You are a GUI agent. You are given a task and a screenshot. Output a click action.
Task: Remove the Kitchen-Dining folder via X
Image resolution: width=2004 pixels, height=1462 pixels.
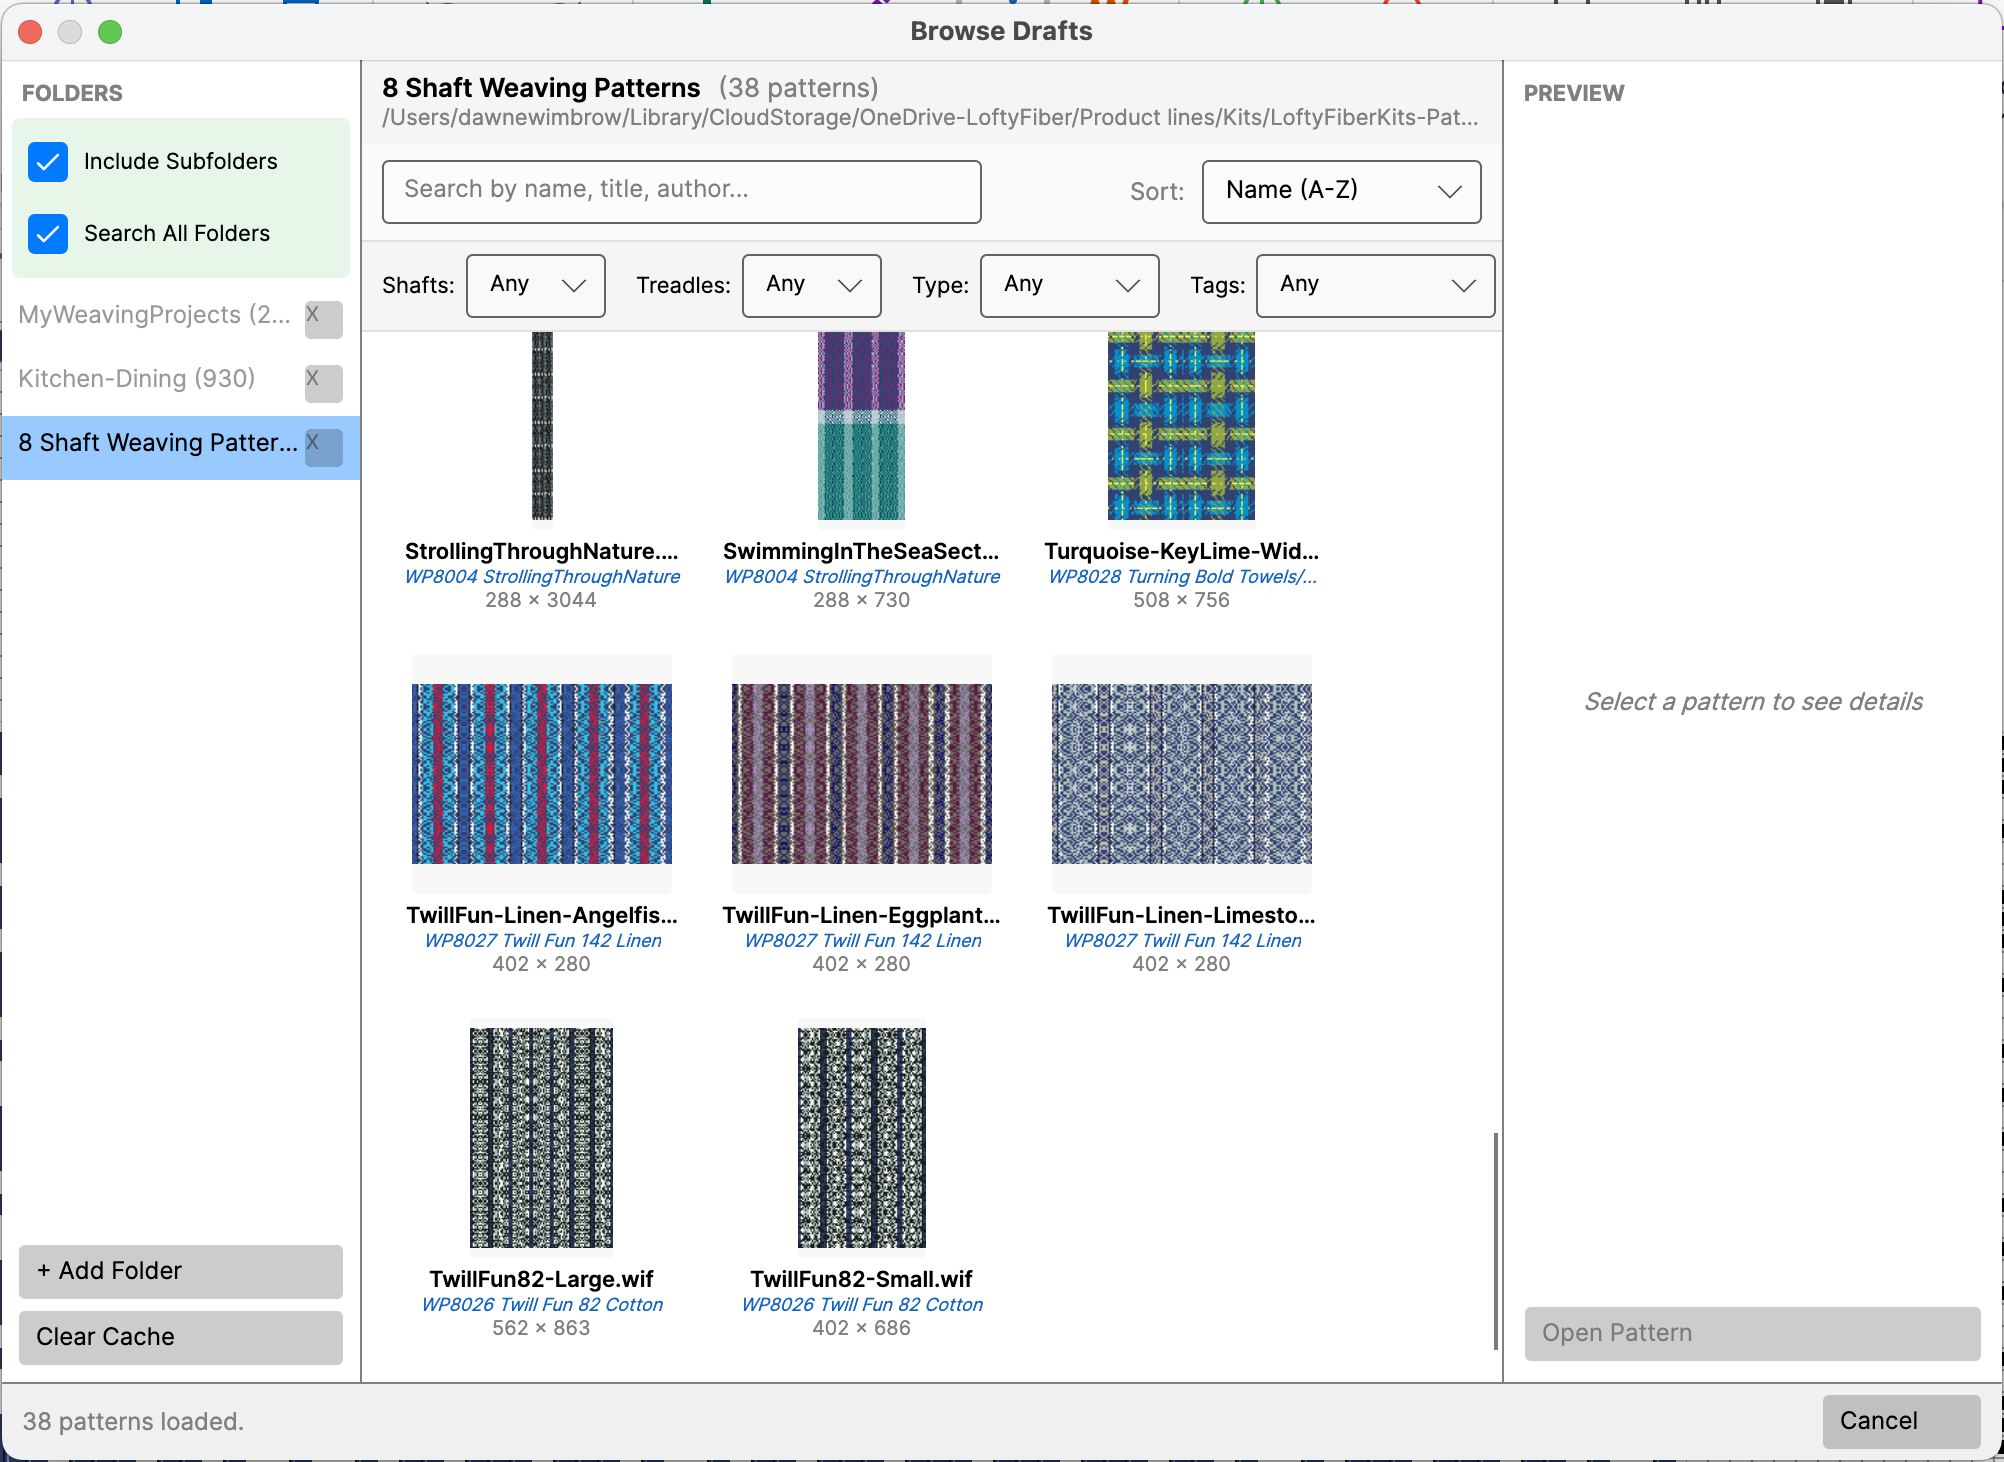pyautogui.click(x=323, y=382)
